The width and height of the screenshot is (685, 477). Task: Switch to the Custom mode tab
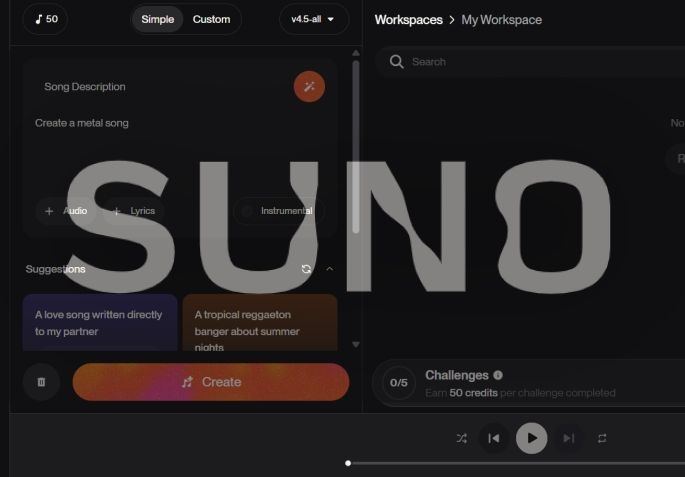click(x=211, y=20)
